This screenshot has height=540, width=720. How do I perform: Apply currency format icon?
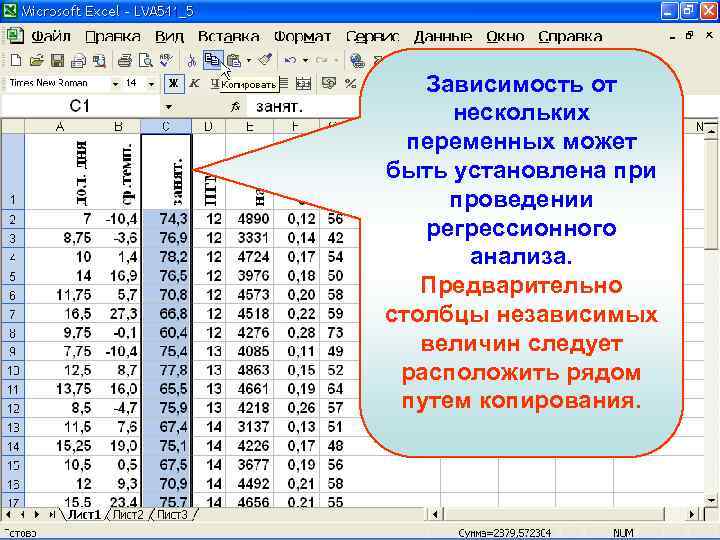coord(329,84)
